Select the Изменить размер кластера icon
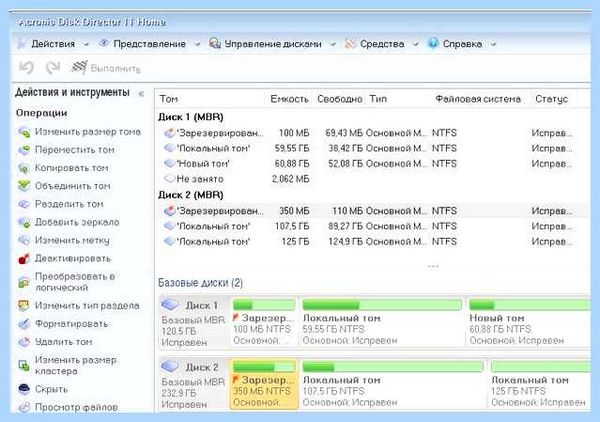The height and width of the screenshot is (422, 600). [x=24, y=365]
